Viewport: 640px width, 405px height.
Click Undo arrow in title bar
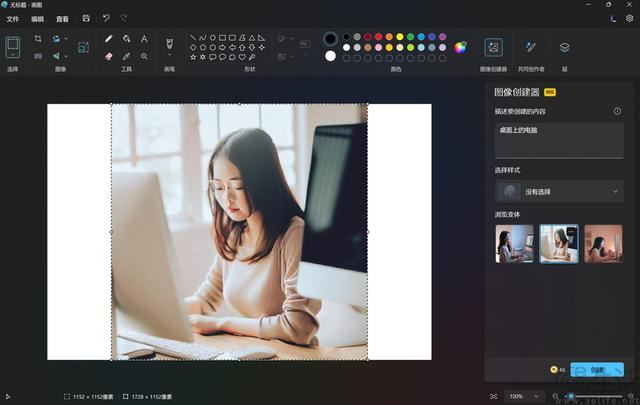click(x=106, y=18)
